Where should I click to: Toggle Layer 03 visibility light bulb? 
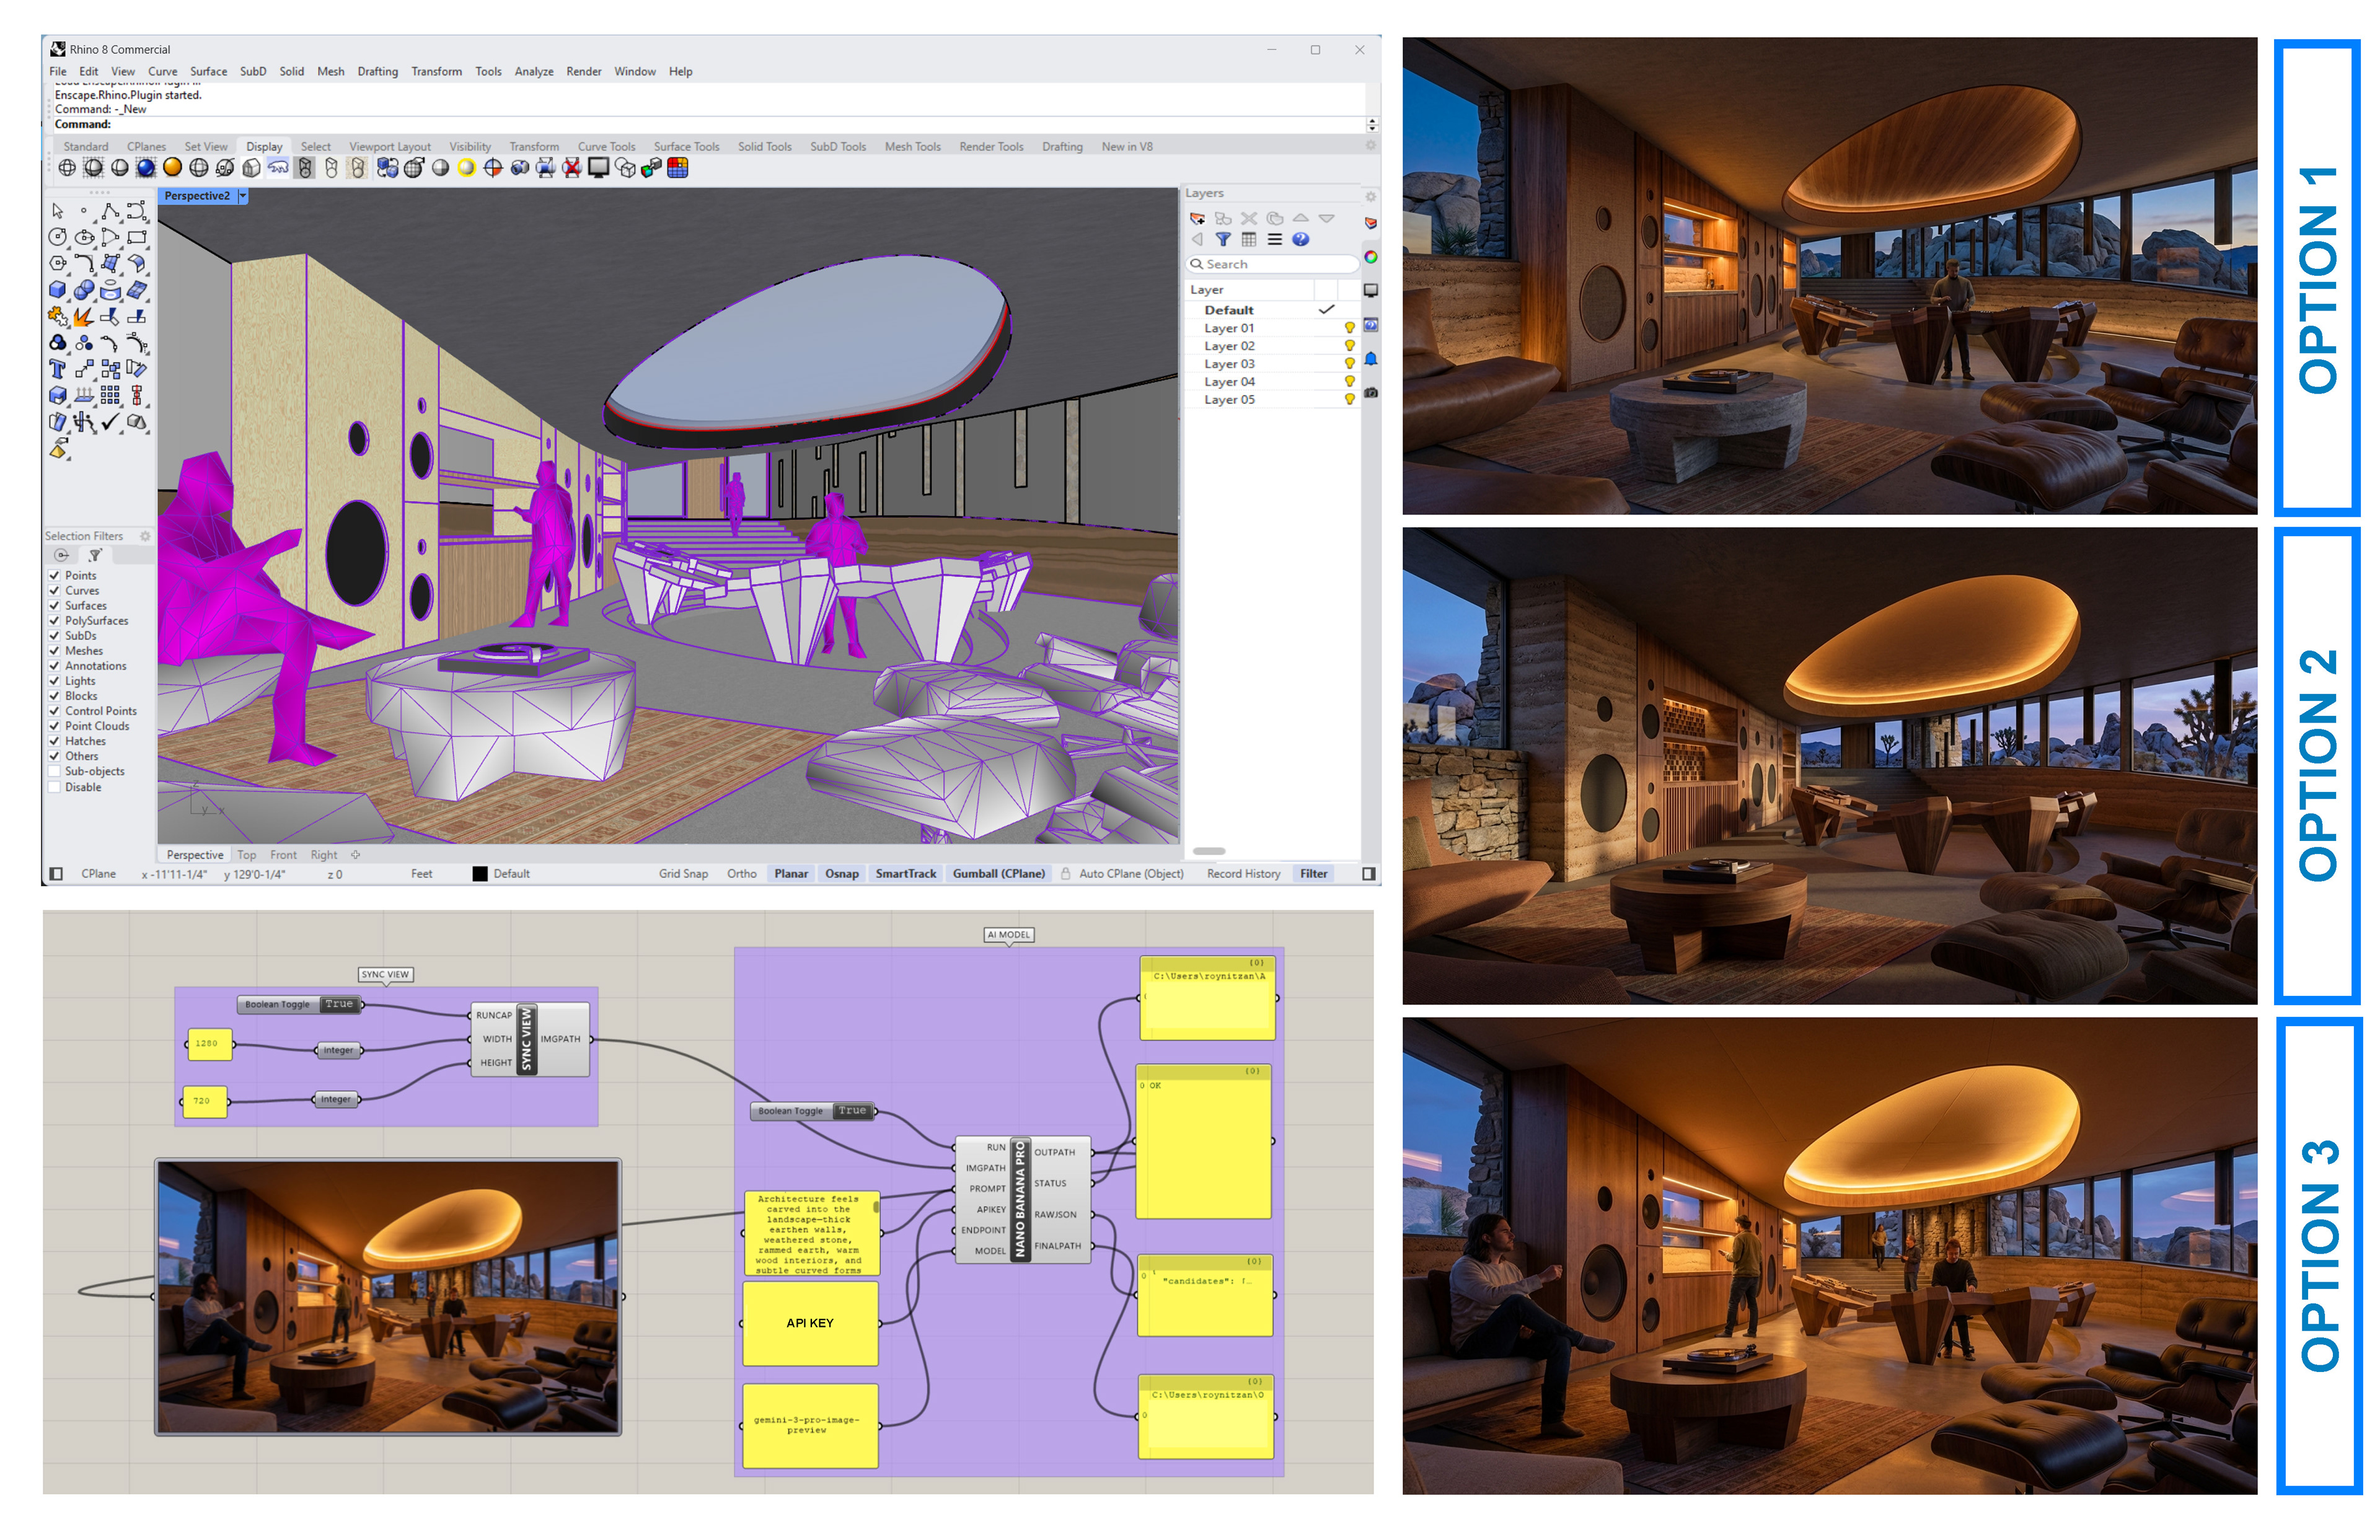[1349, 364]
